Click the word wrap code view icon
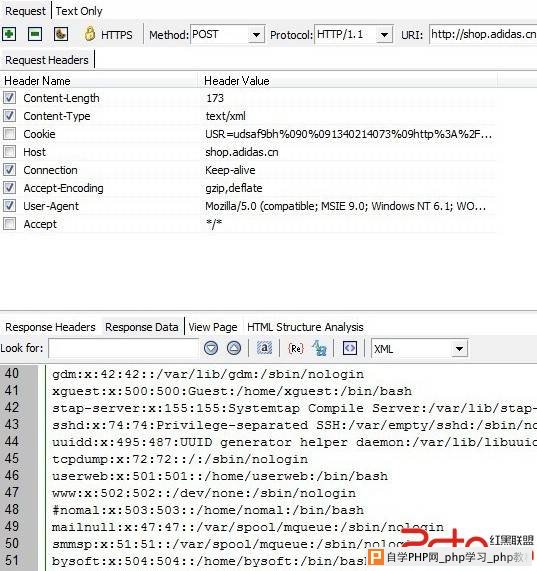 point(350,348)
